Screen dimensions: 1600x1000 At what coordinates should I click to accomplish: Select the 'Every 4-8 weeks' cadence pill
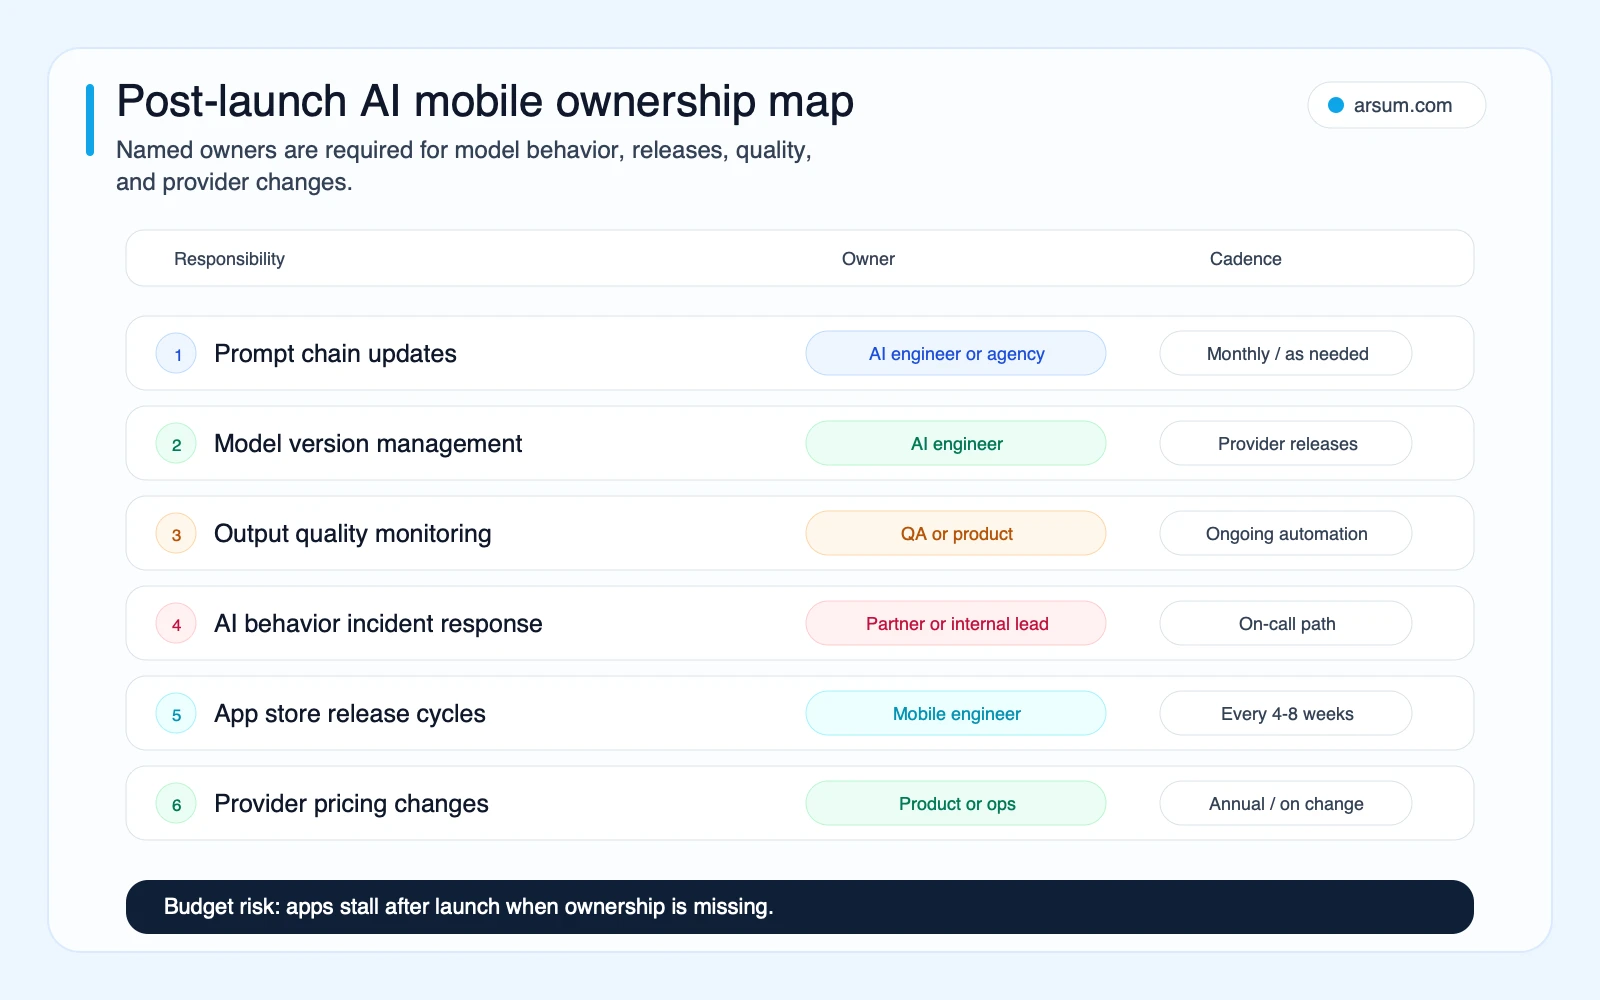click(1286, 713)
